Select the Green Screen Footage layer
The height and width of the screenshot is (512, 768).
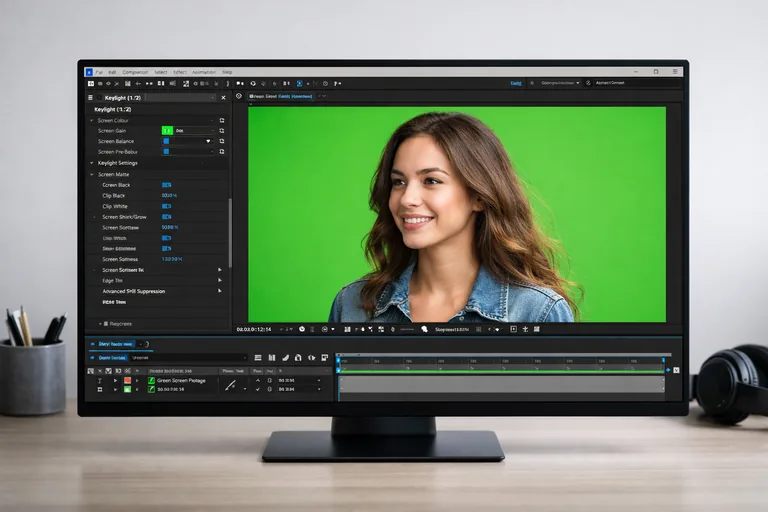[x=178, y=380]
